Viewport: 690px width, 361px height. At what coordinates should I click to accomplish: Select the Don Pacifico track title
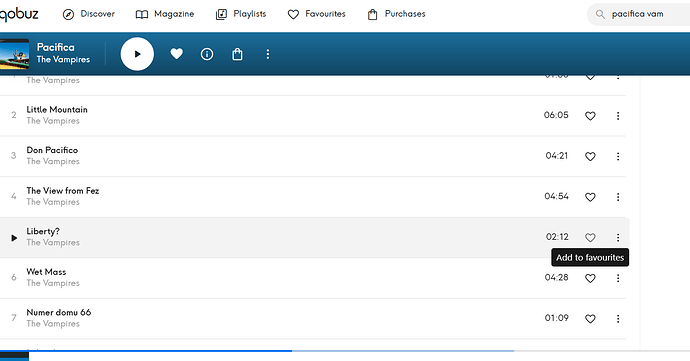tap(52, 150)
